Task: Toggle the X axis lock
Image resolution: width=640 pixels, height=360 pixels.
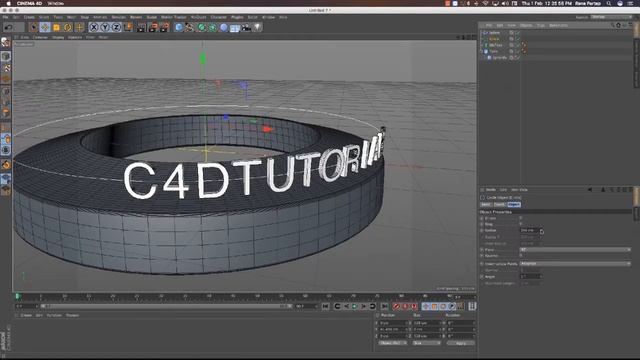Action: coord(94,27)
